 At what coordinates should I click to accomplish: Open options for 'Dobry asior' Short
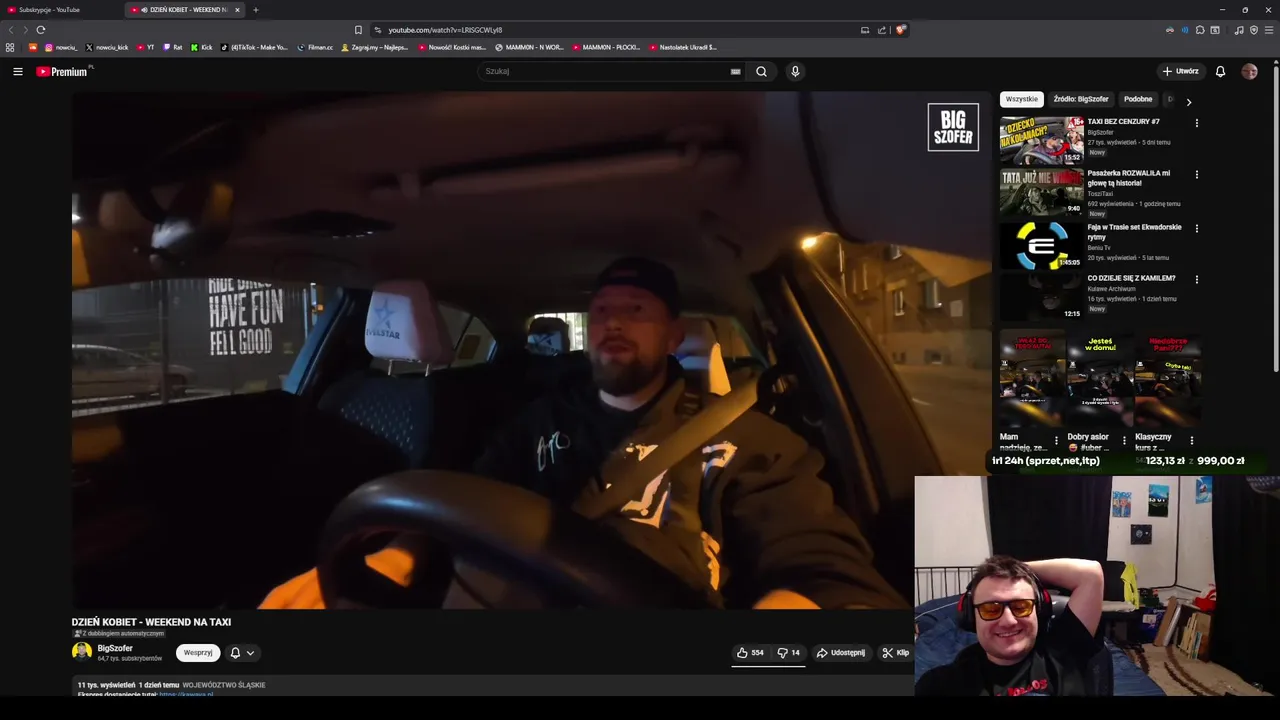point(1124,440)
